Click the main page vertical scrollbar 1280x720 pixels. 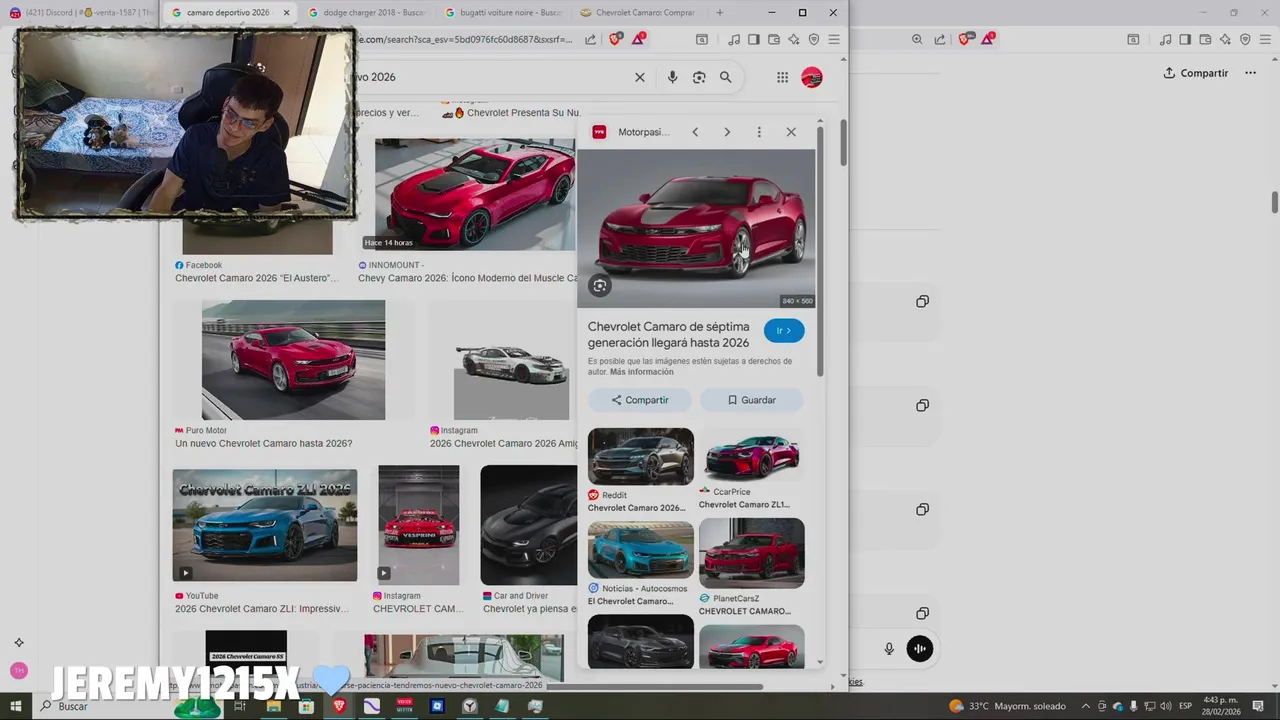click(x=843, y=142)
